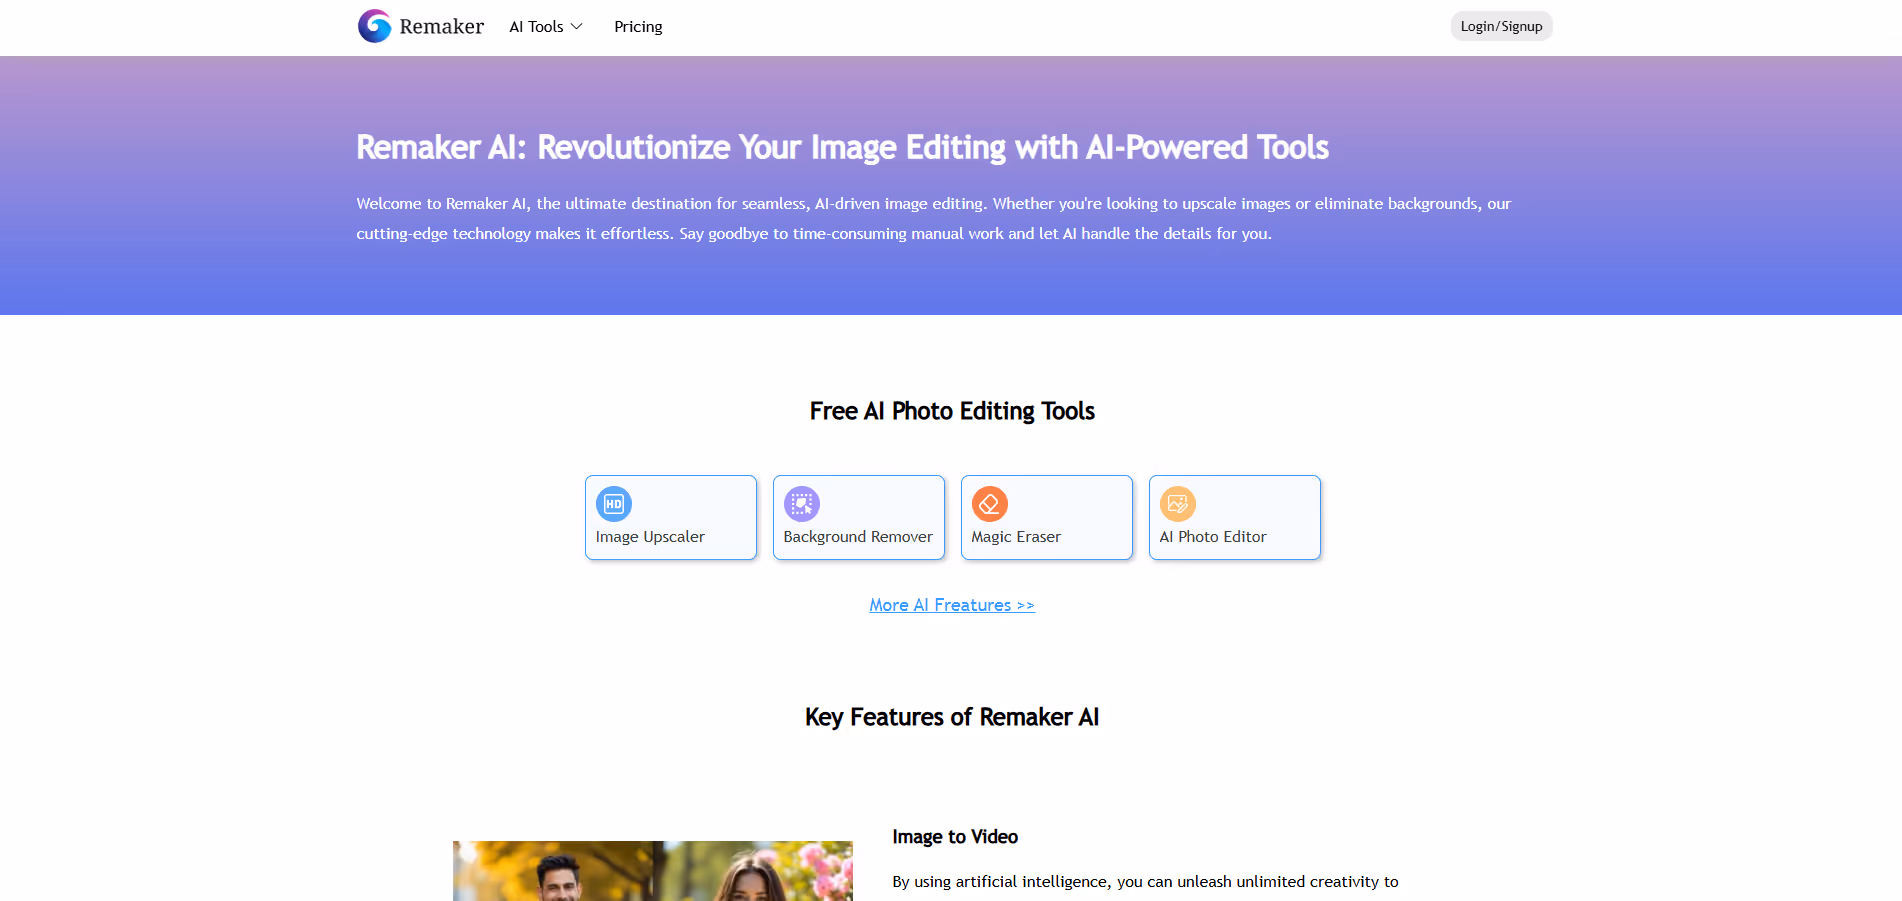The image size is (1902, 901).
Task: Click the Key Features of Remaker AI heading
Action: [x=952, y=717]
